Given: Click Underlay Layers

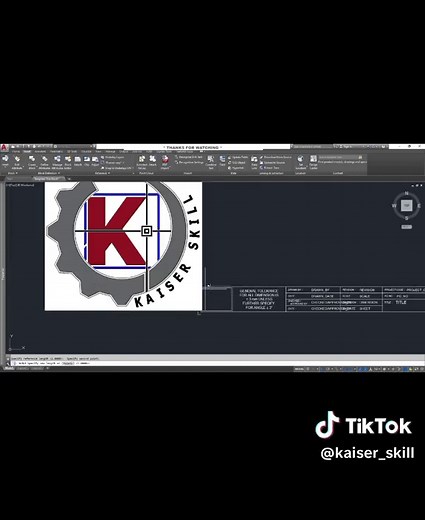Looking at the screenshot, I should point(112,157).
